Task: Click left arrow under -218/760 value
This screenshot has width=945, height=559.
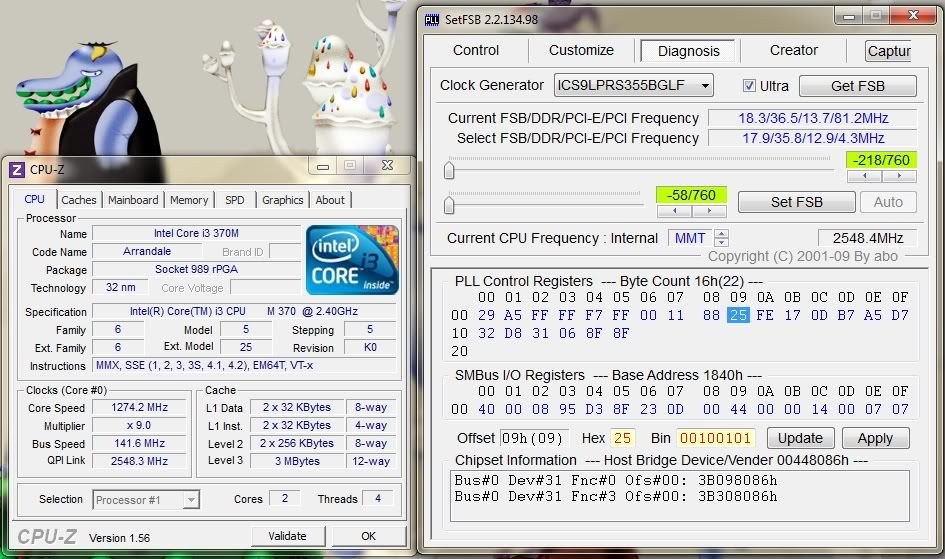Action: click(865, 176)
